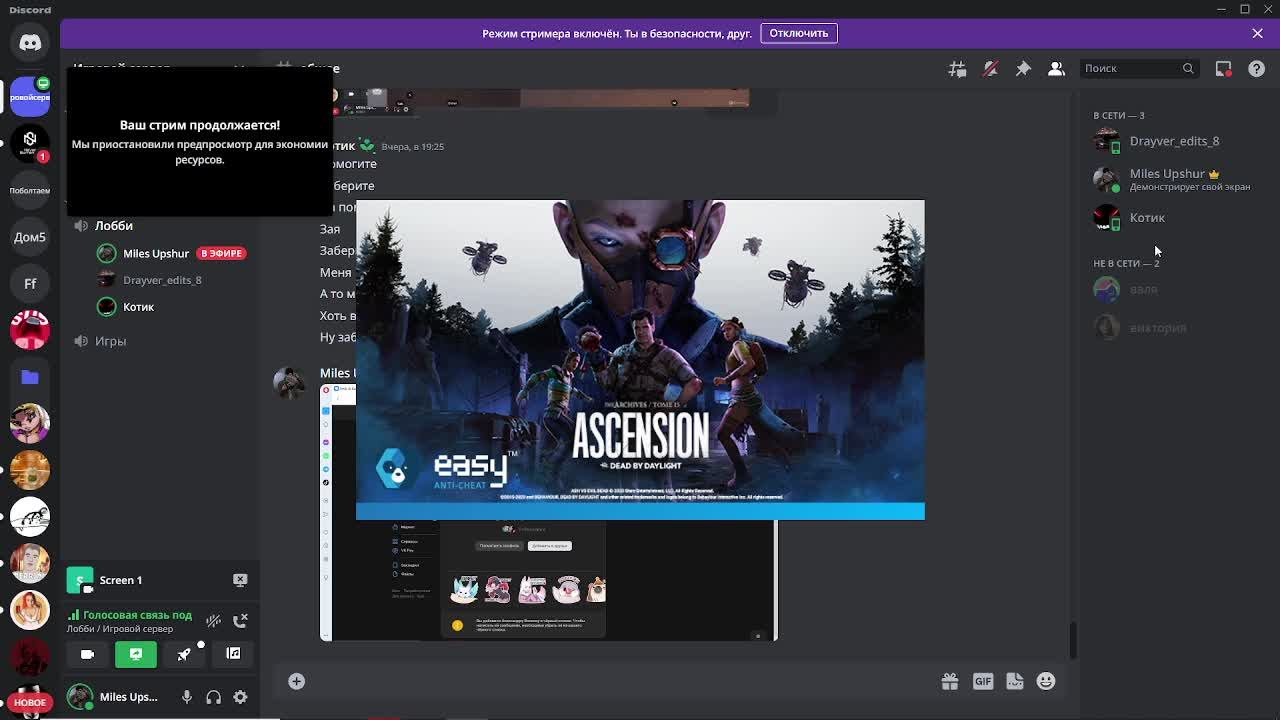Viewport: 1280px width, 720px height.
Task: Open user settings gear
Action: point(240,697)
